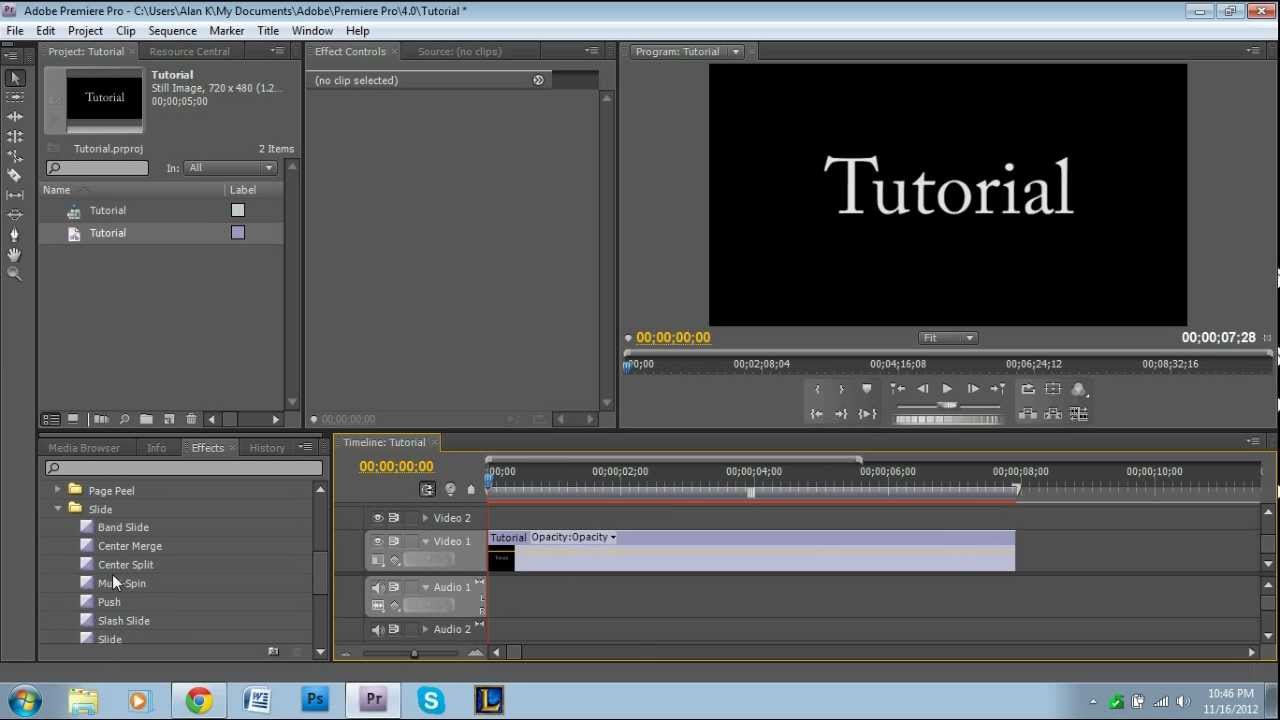Toggle sync lock for Video 1 track
The height and width of the screenshot is (720, 1280).
(394, 541)
